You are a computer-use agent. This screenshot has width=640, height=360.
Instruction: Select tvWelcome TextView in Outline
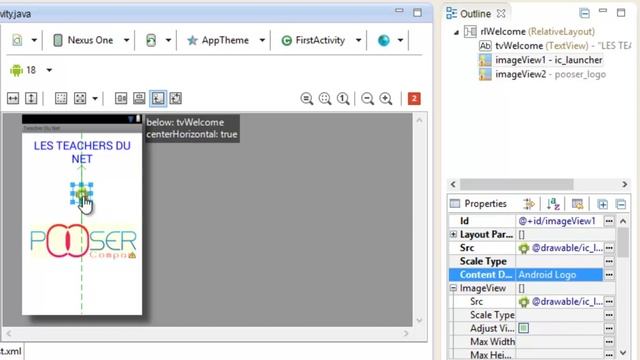pos(555,46)
